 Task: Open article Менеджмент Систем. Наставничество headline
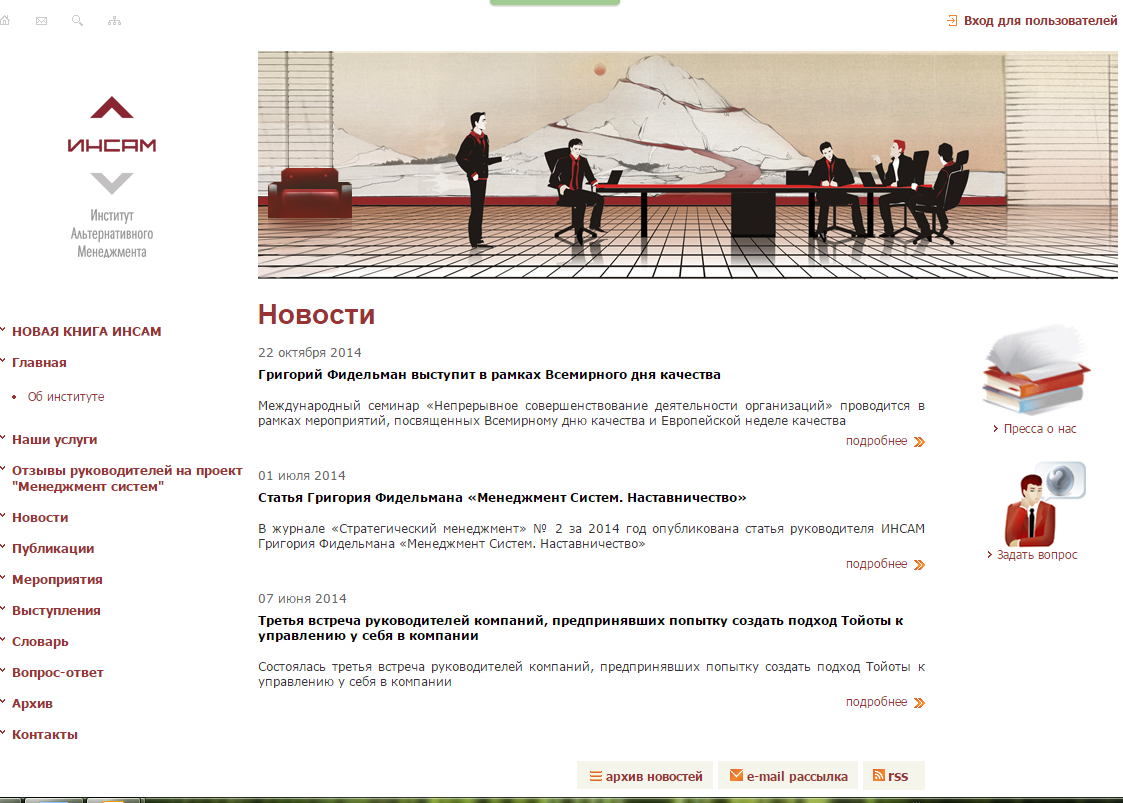[502, 498]
